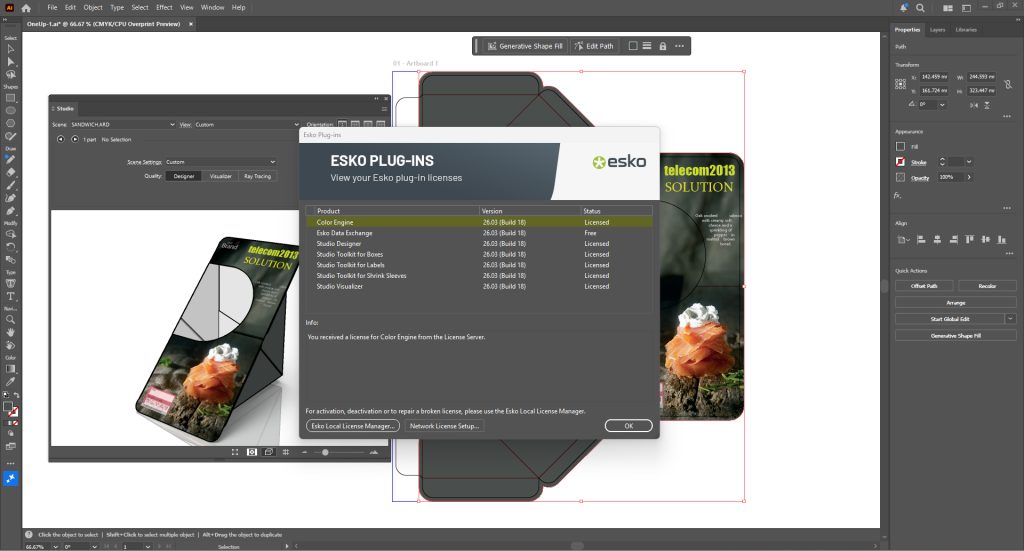Click horizontal align center icon

(x=937, y=240)
